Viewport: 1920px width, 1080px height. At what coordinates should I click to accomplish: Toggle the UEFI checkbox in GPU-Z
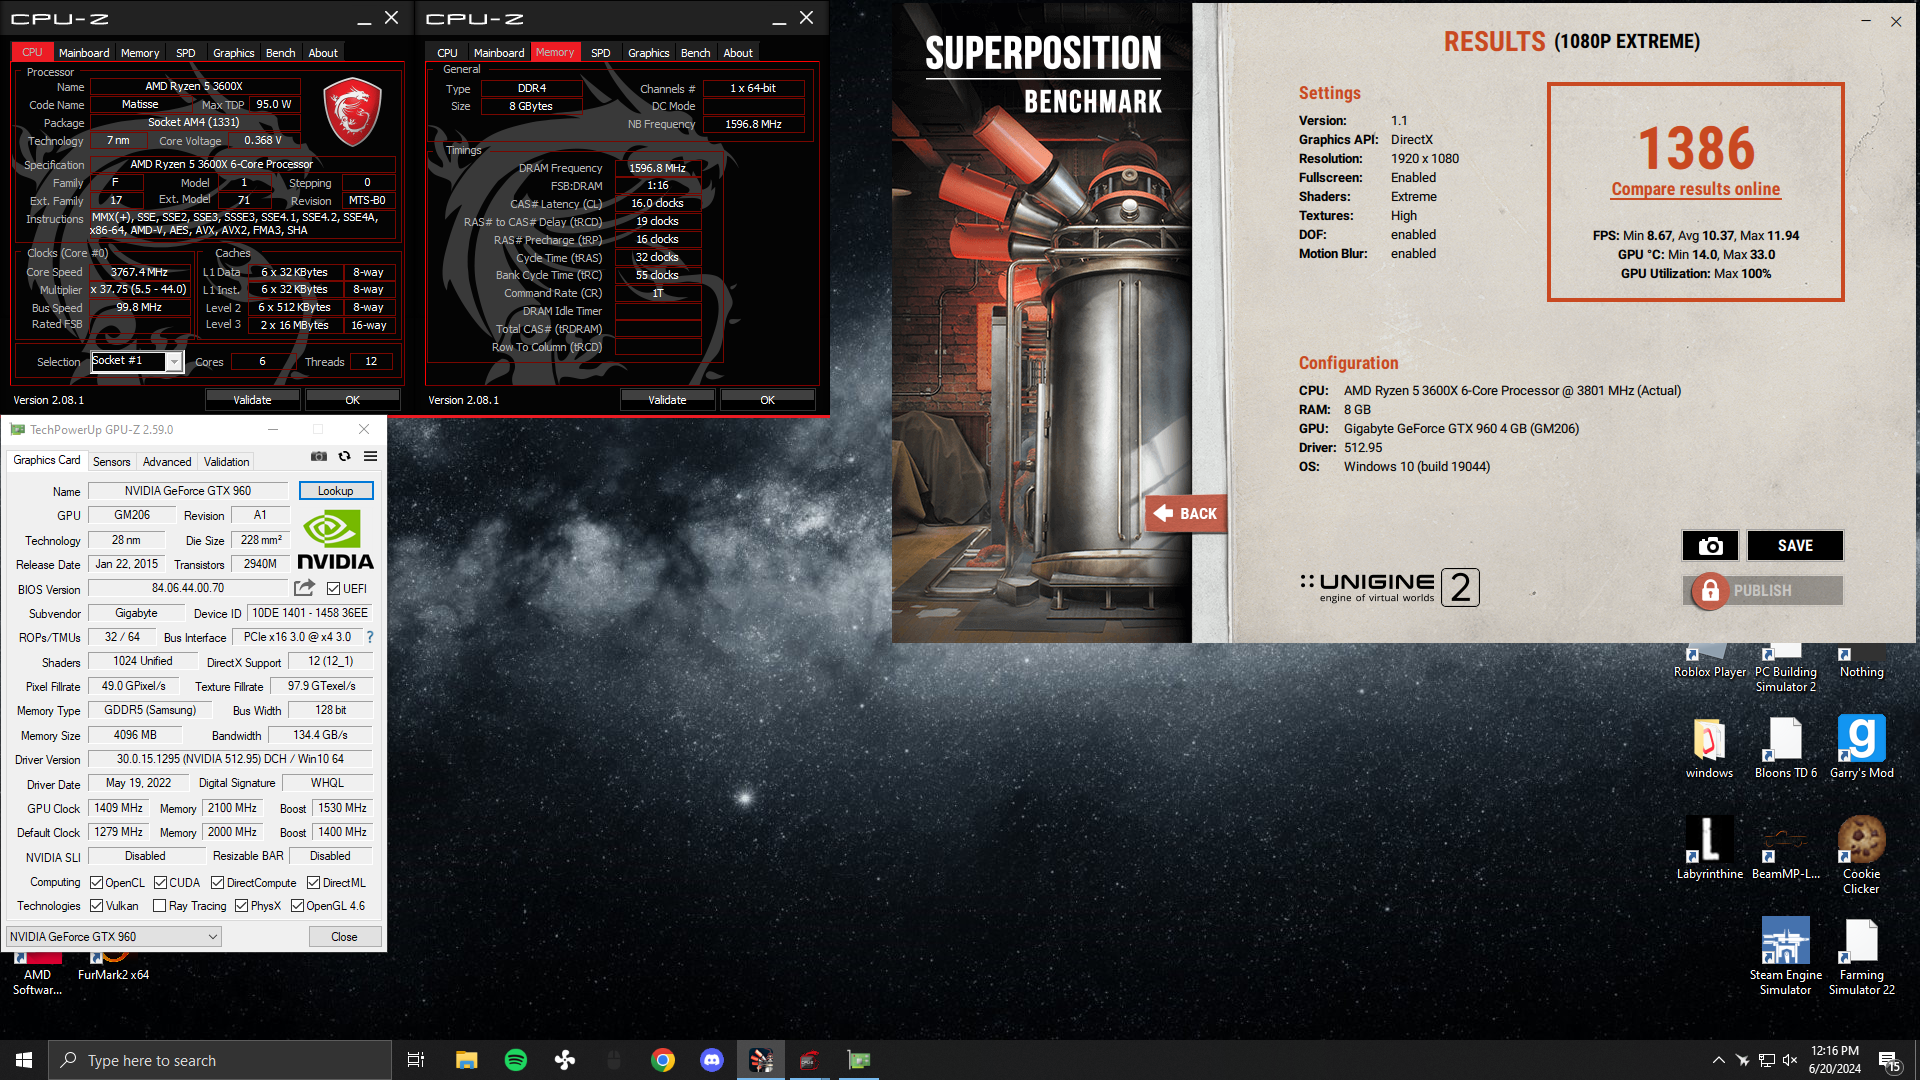tap(333, 589)
